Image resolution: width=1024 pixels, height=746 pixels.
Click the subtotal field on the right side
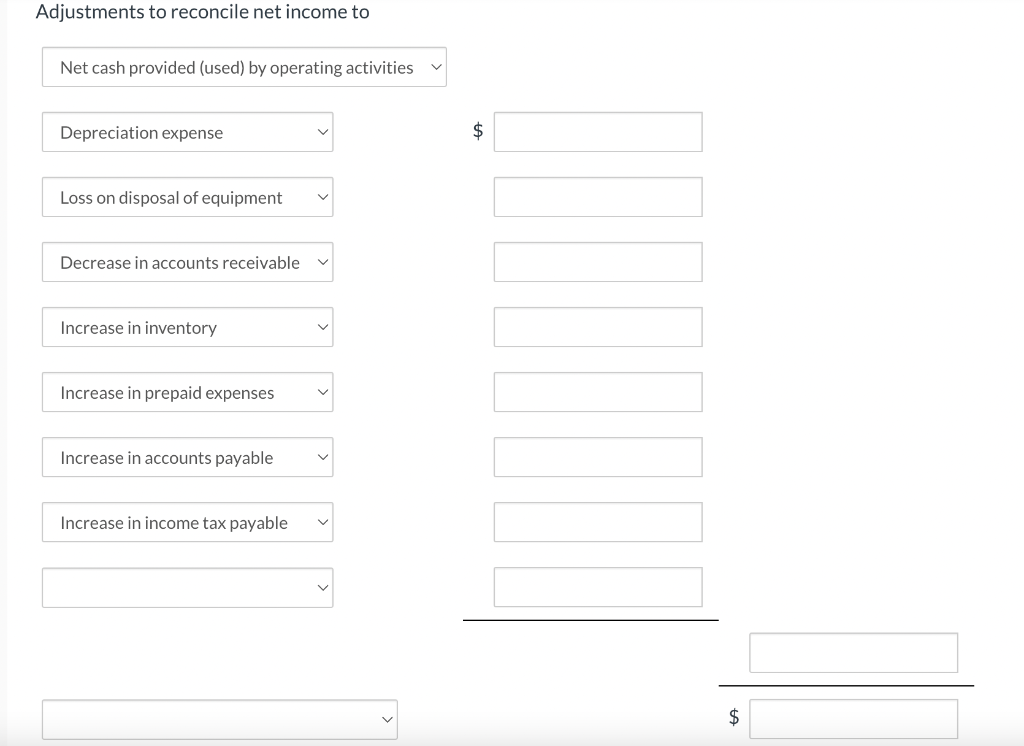tap(853, 652)
